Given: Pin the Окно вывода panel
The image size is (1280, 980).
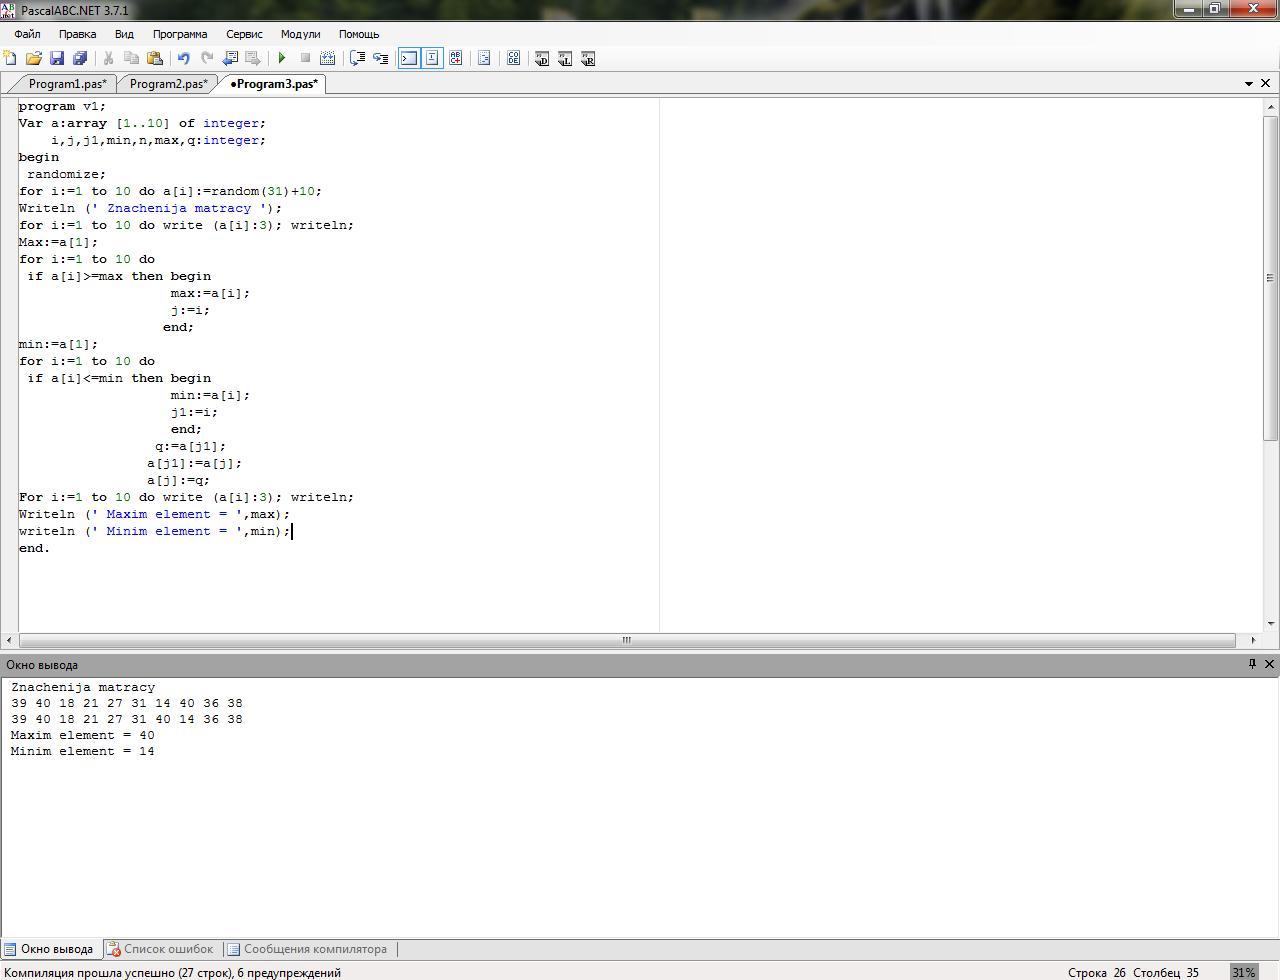Looking at the screenshot, I should (1251, 664).
